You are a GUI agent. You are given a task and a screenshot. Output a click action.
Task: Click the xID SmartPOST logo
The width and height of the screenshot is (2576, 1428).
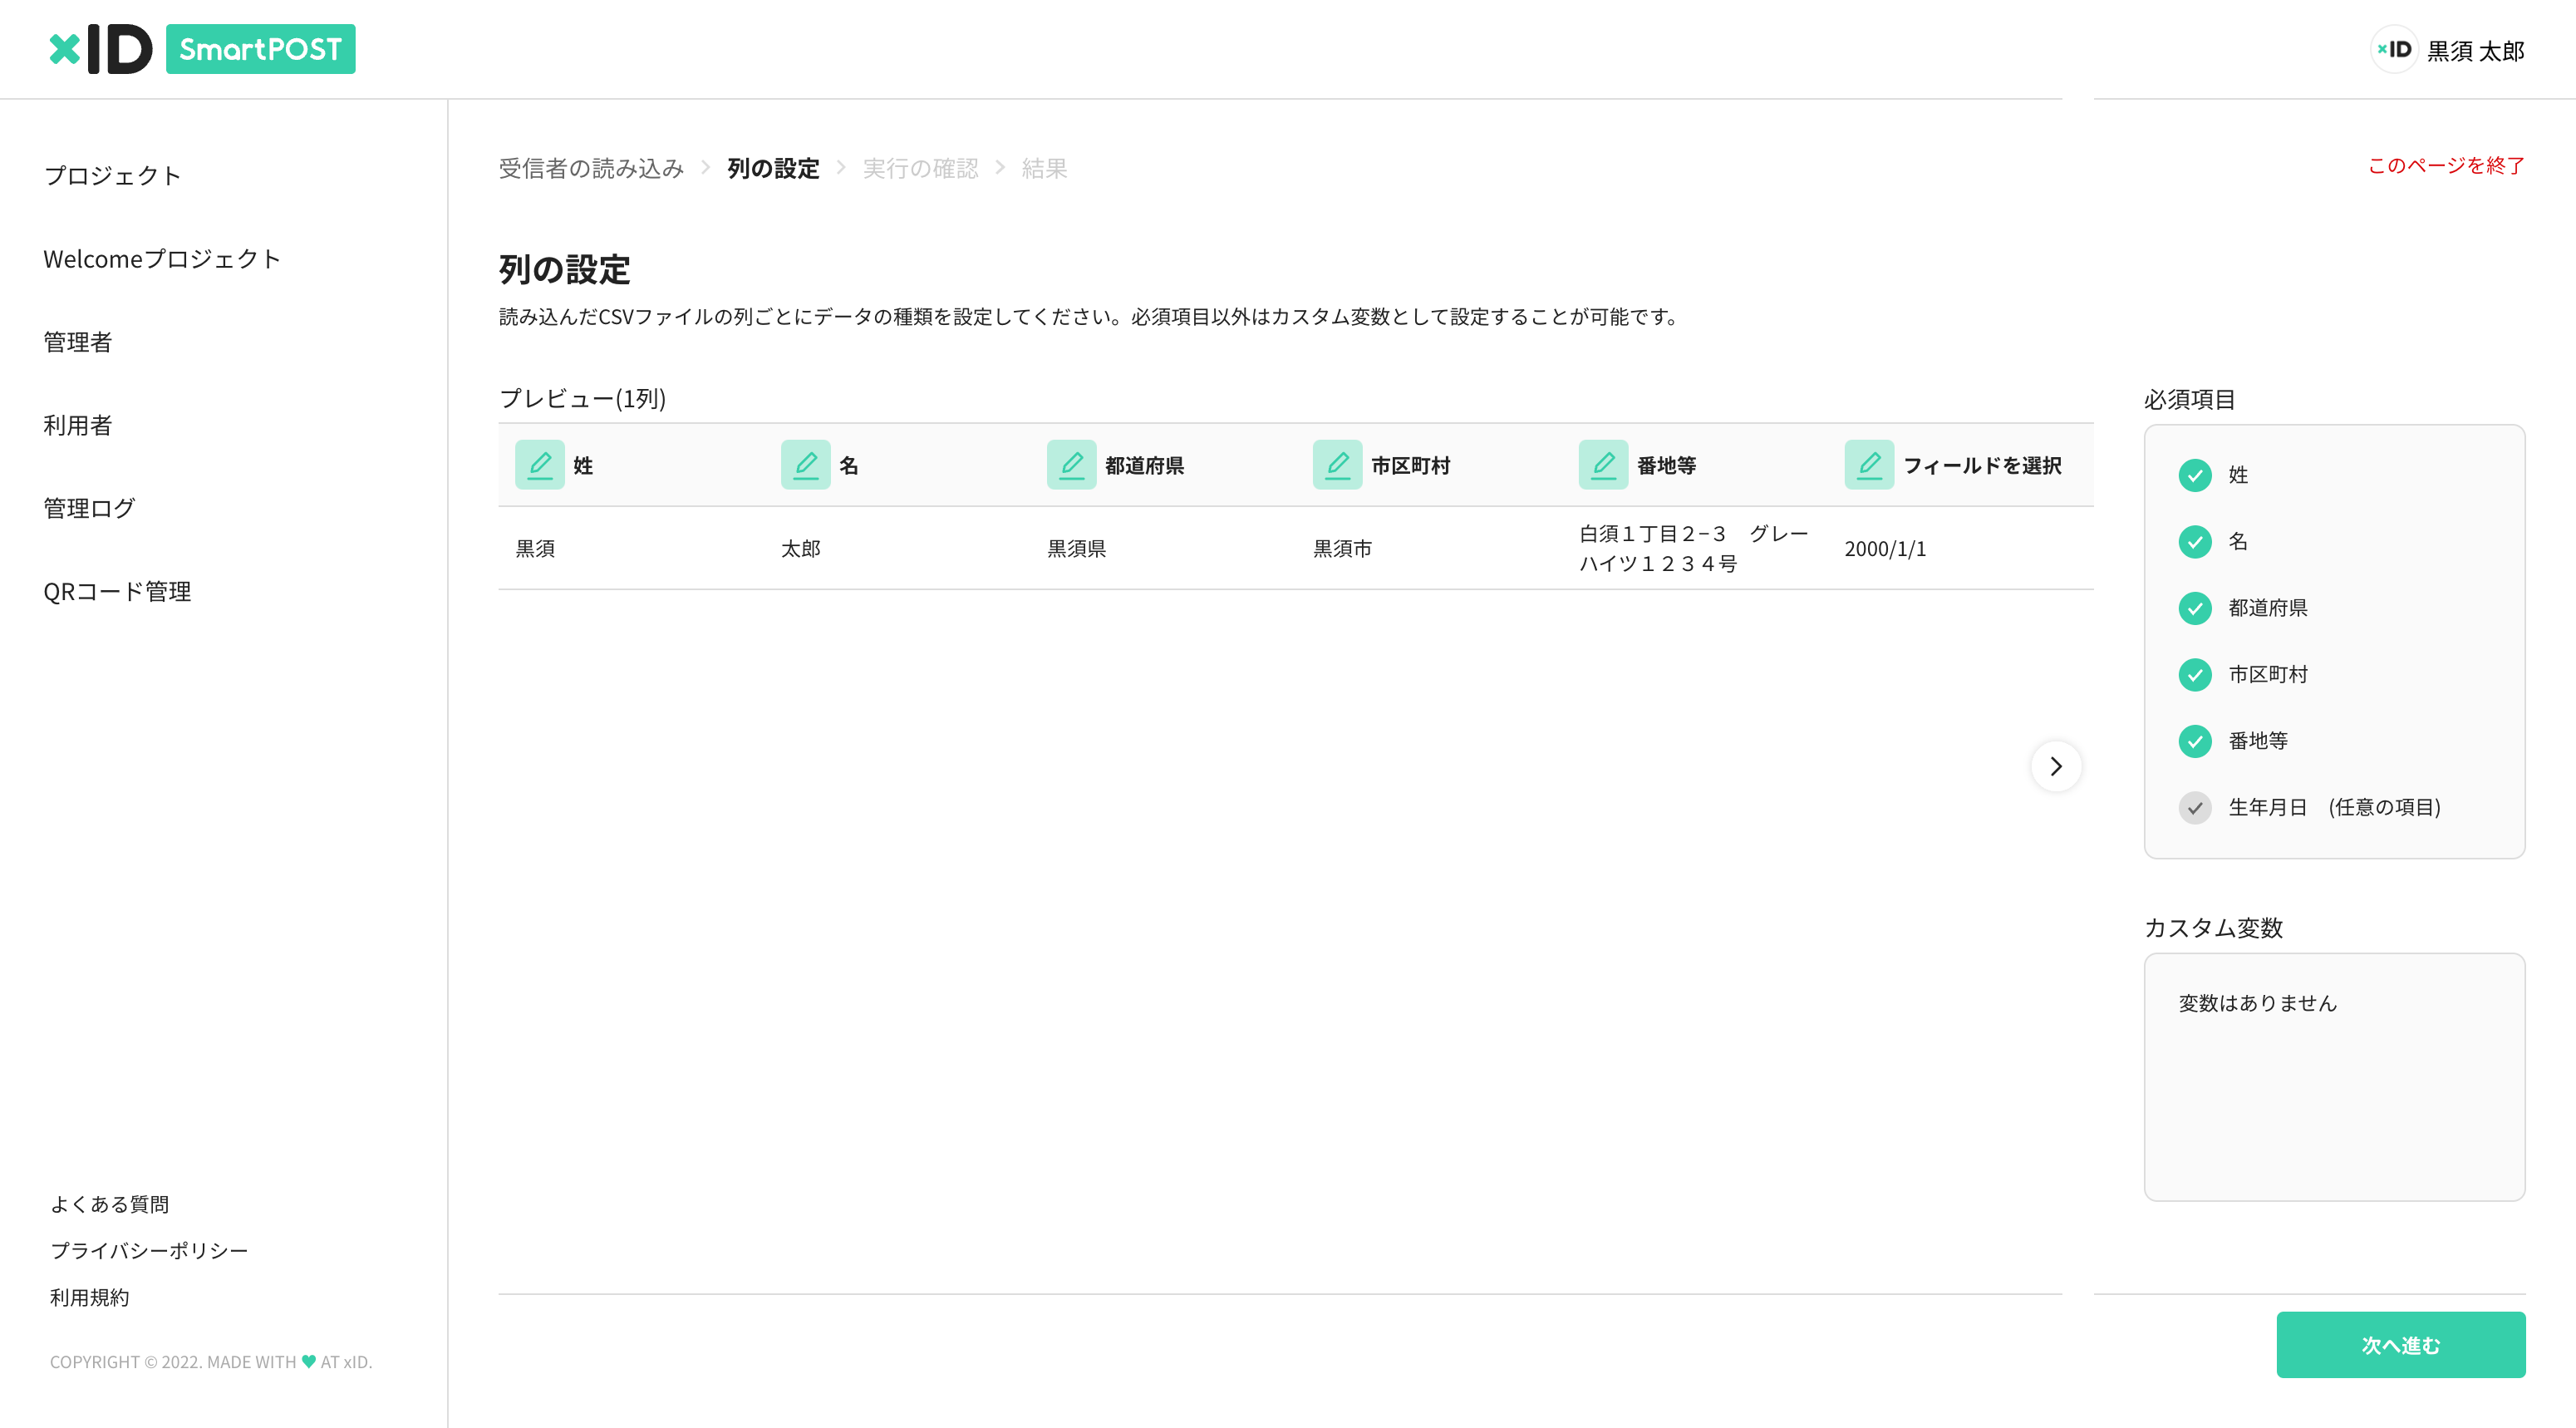click(200, 48)
